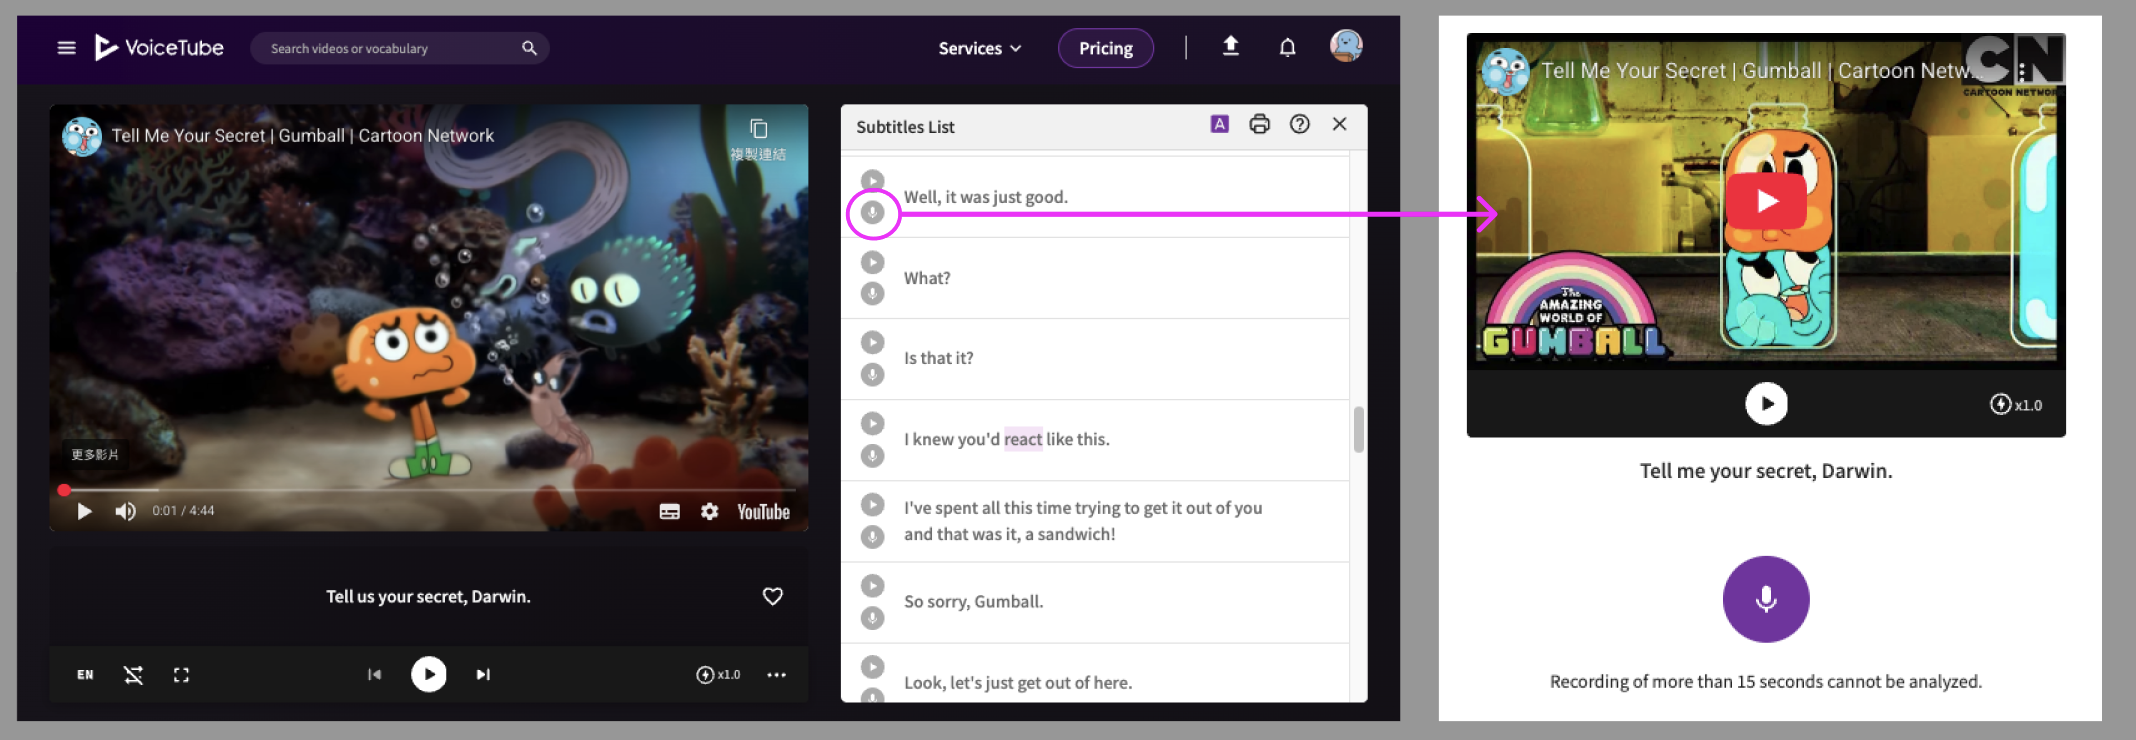Click microphone icon beside "Well, it was just good."

[873, 213]
